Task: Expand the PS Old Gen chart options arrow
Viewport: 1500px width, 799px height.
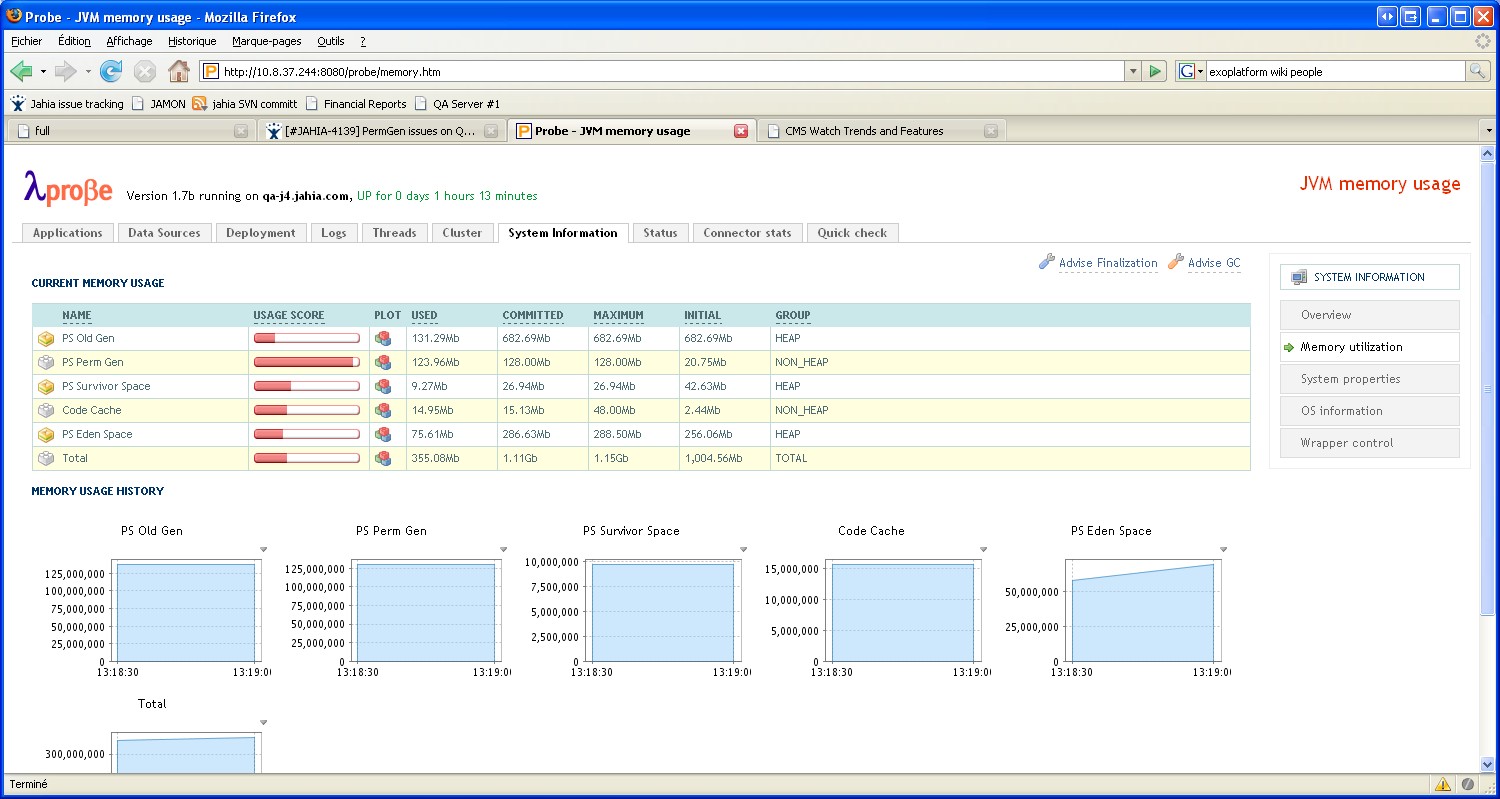Action: point(264,549)
